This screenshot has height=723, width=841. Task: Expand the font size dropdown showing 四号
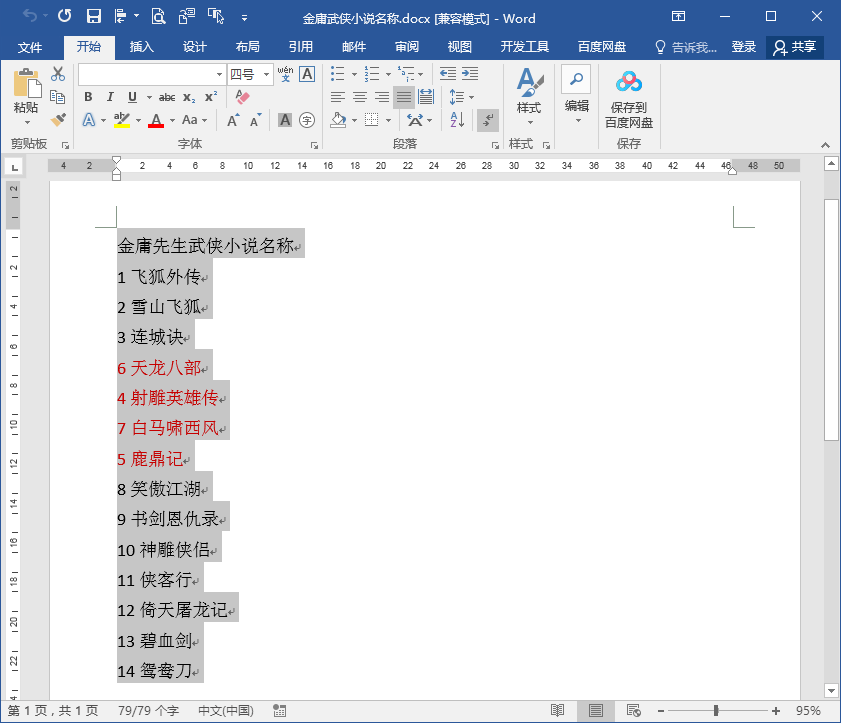click(266, 74)
